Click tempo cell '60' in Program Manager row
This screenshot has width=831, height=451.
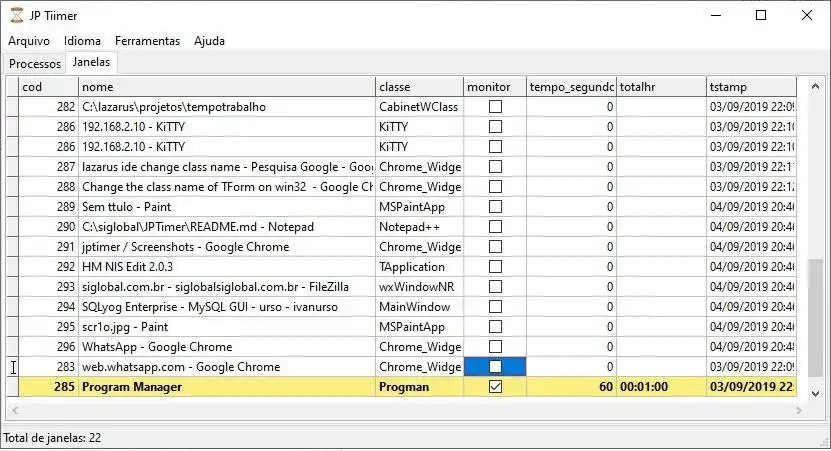click(571, 387)
